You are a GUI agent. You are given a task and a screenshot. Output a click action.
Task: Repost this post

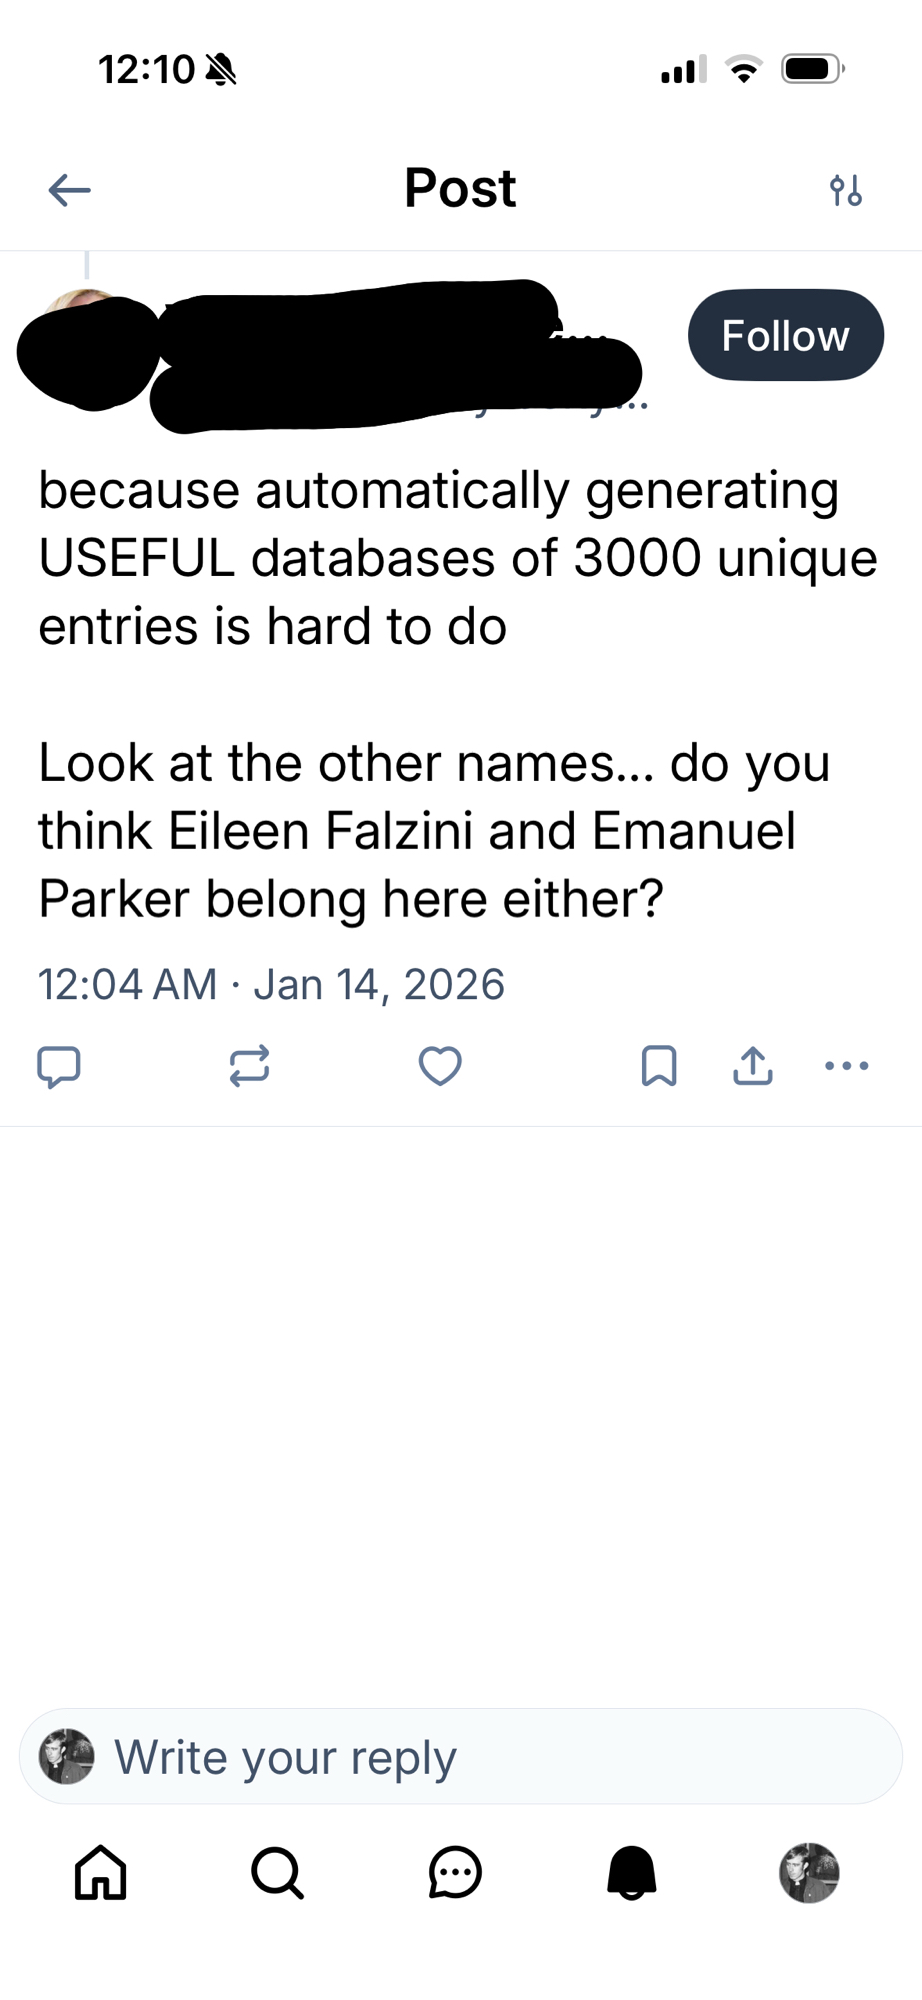coord(249,1066)
